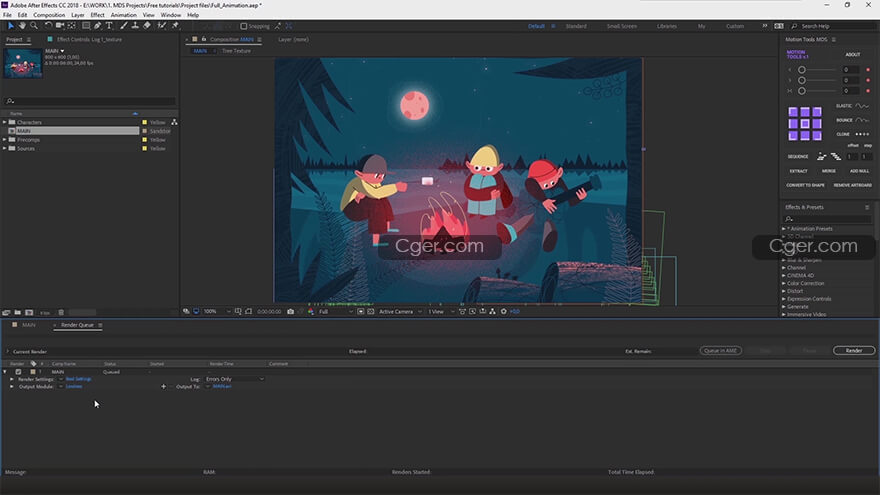Open the Full resolution dropdown

click(336, 311)
